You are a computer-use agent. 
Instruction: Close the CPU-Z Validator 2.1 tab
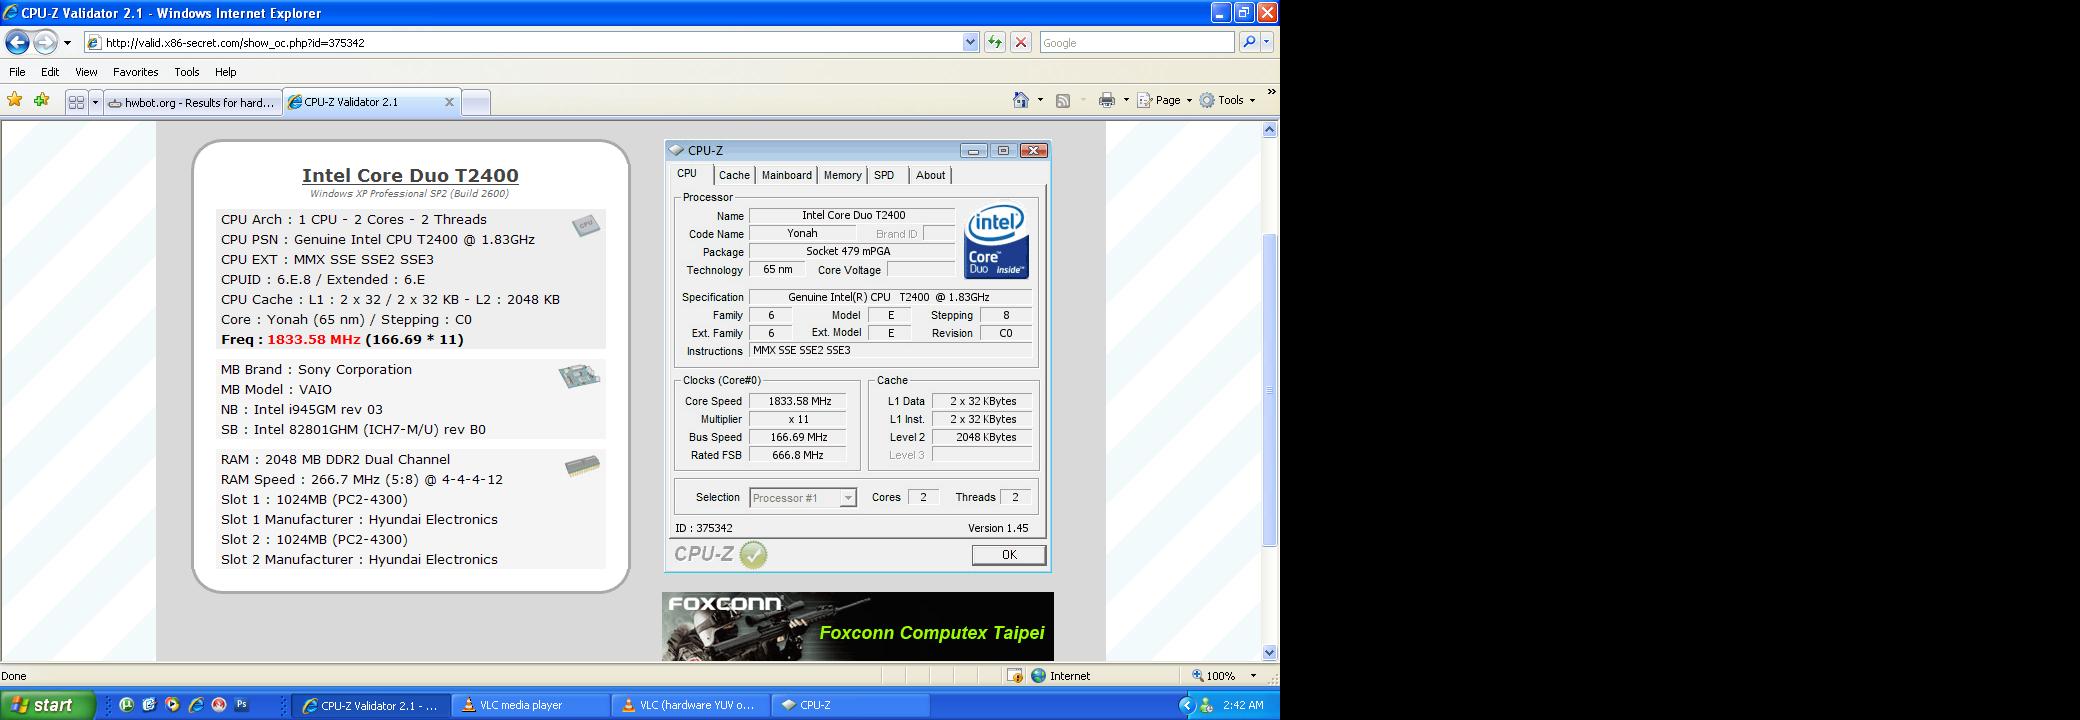click(x=449, y=102)
